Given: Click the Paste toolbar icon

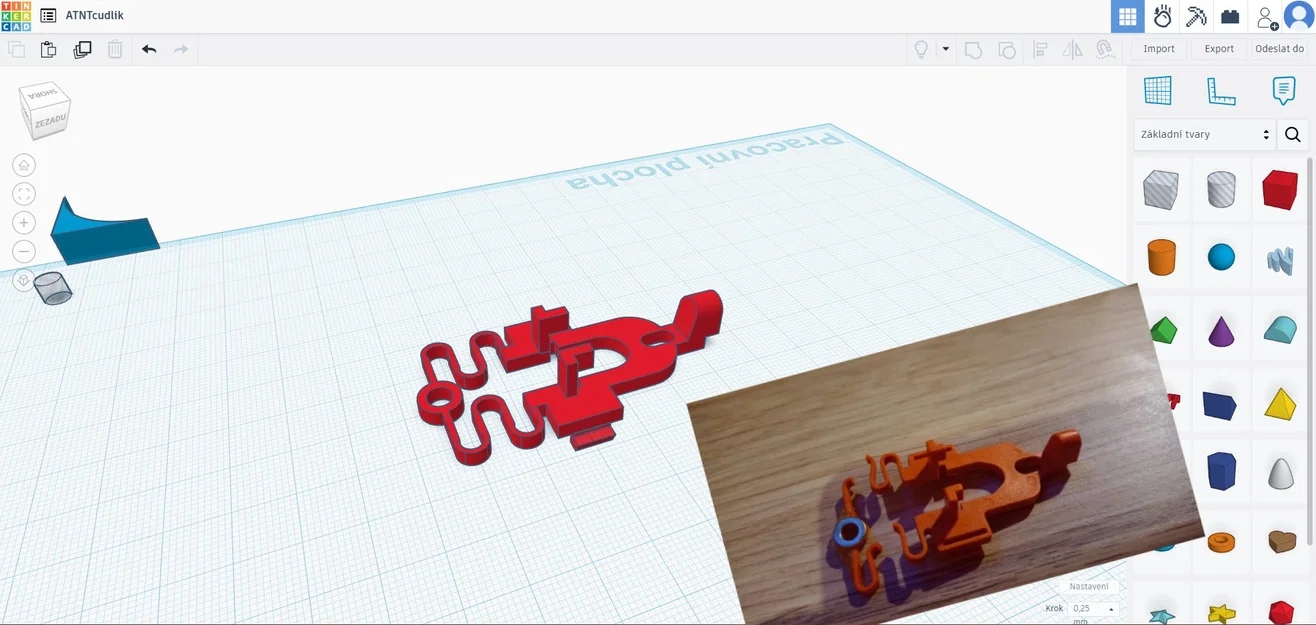Looking at the screenshot, I should pos(48,49).
